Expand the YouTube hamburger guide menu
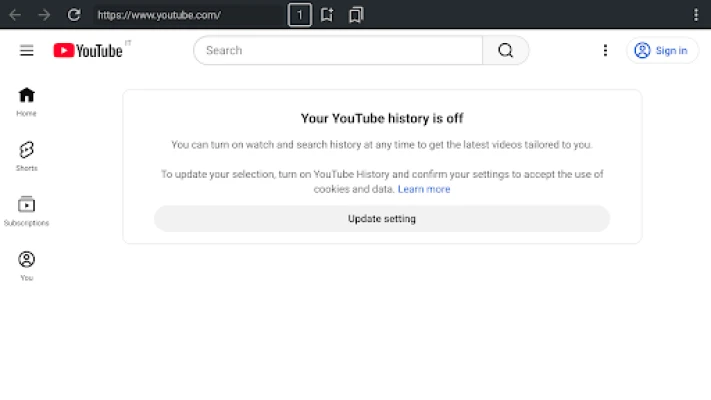711x400 pixels. [27, 51]
